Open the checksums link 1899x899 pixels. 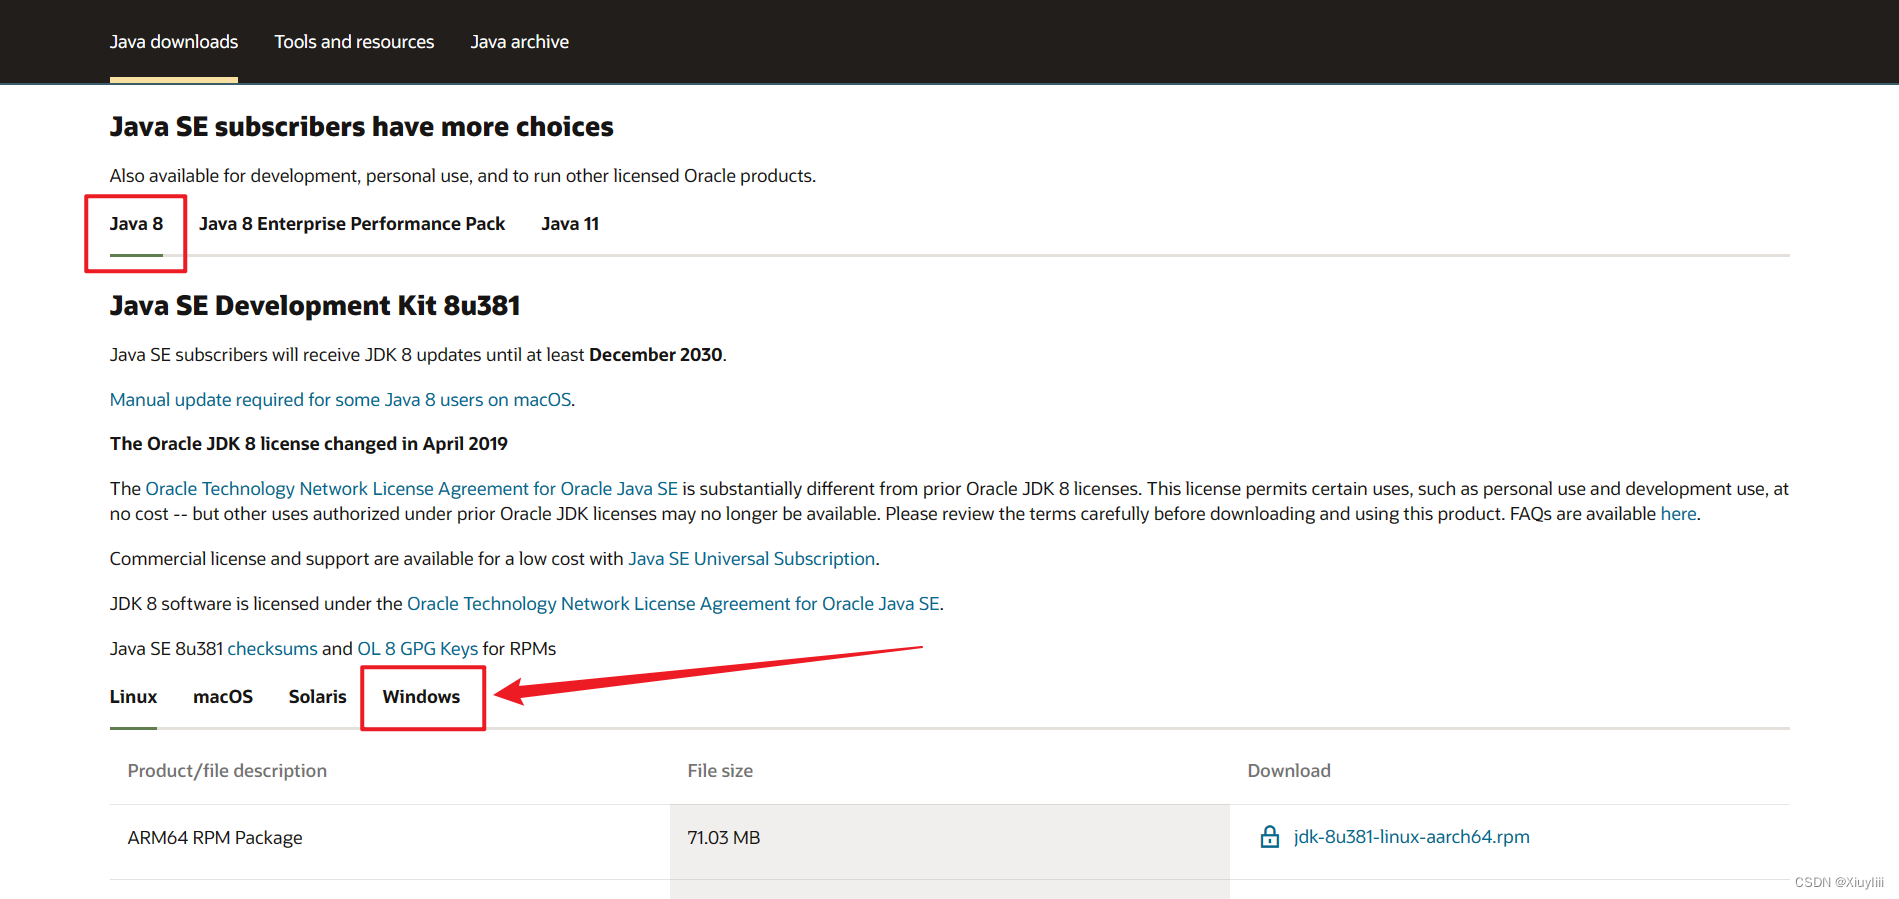pos(272,649)
